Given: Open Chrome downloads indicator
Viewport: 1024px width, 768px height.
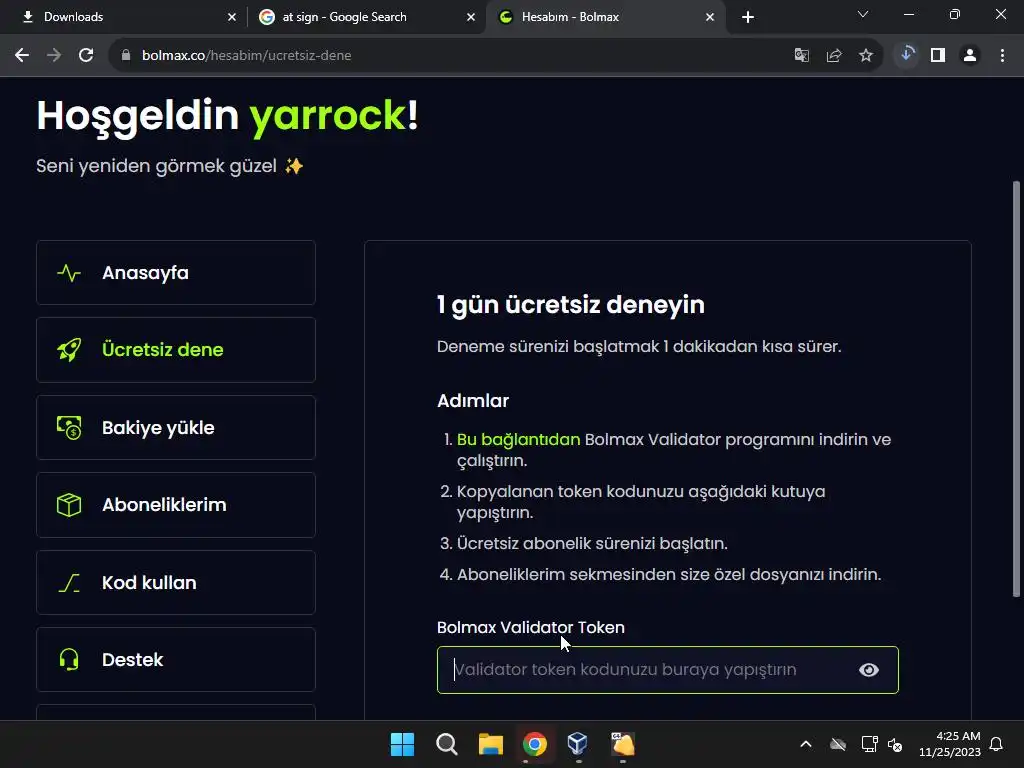Looking at the screenshot, I should pyautogui.click(x=906, y=55).
